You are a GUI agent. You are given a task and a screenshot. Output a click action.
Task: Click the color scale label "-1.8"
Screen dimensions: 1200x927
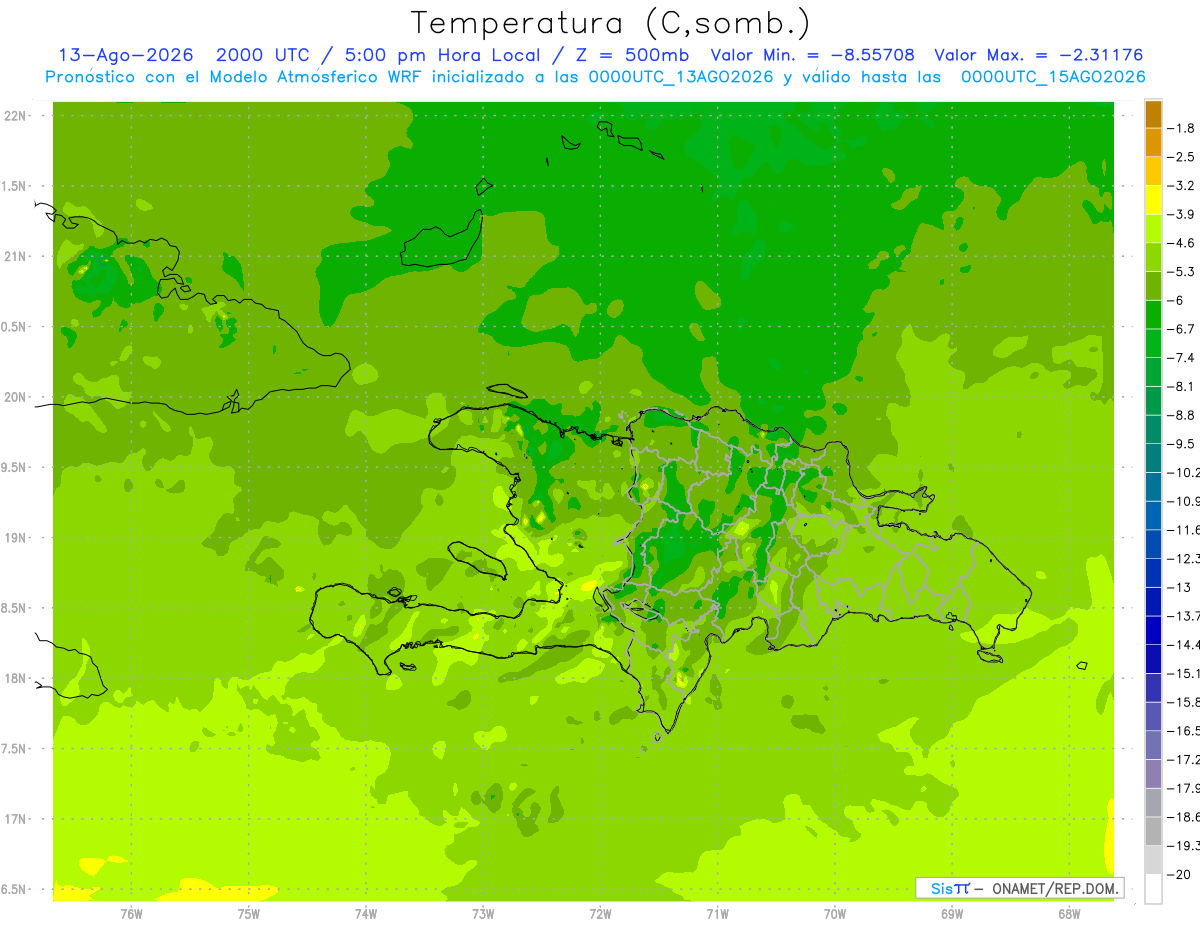[1183, 128]
